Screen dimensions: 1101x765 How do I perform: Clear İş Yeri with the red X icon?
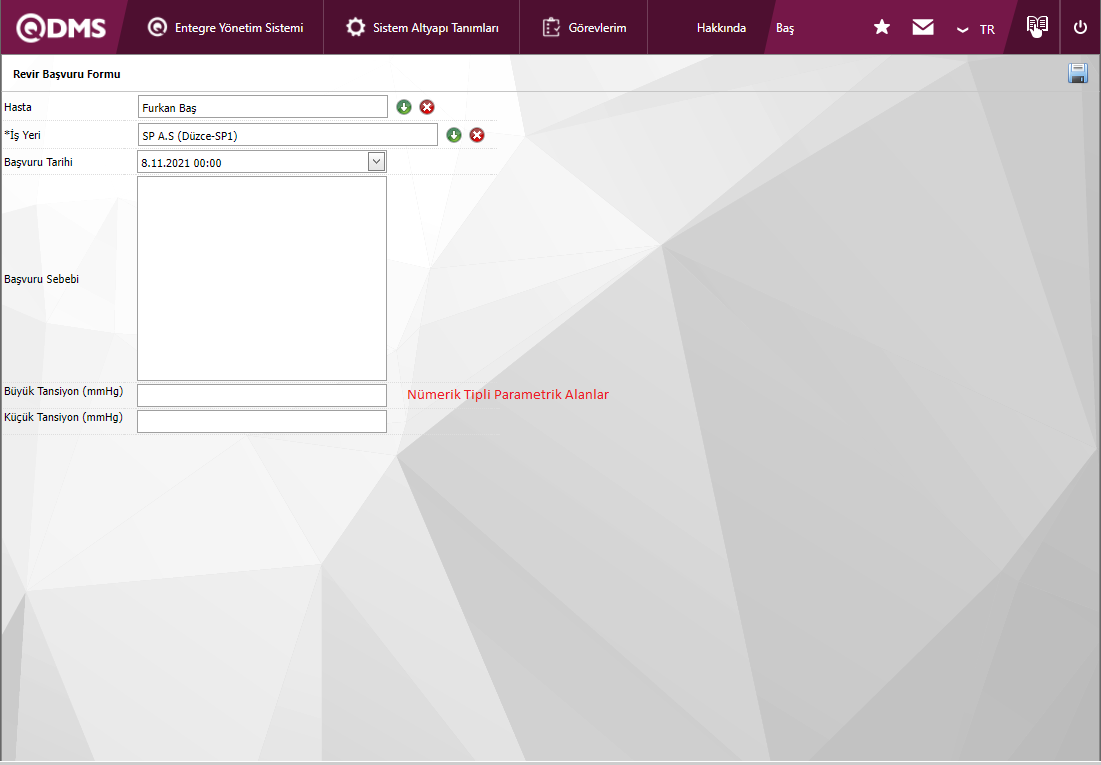tap(477, 135)
